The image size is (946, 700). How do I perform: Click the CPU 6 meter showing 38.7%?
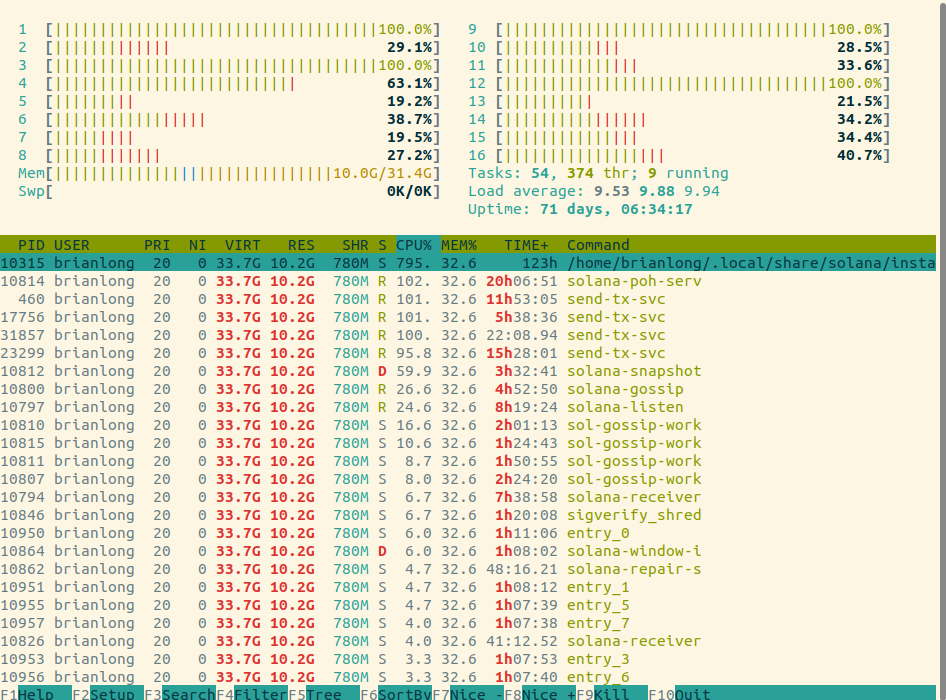pos(229,119)
